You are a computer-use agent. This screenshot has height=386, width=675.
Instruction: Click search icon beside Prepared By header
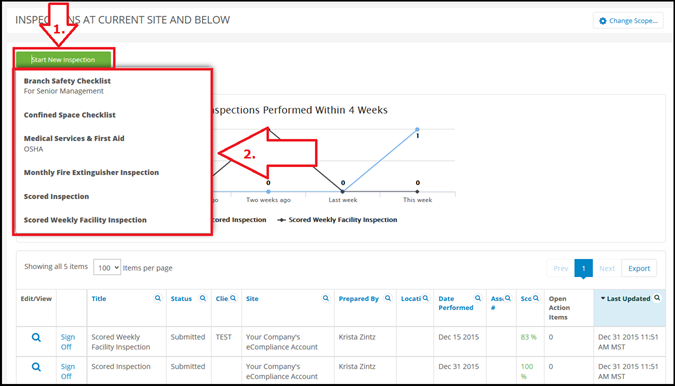[388, 298]
